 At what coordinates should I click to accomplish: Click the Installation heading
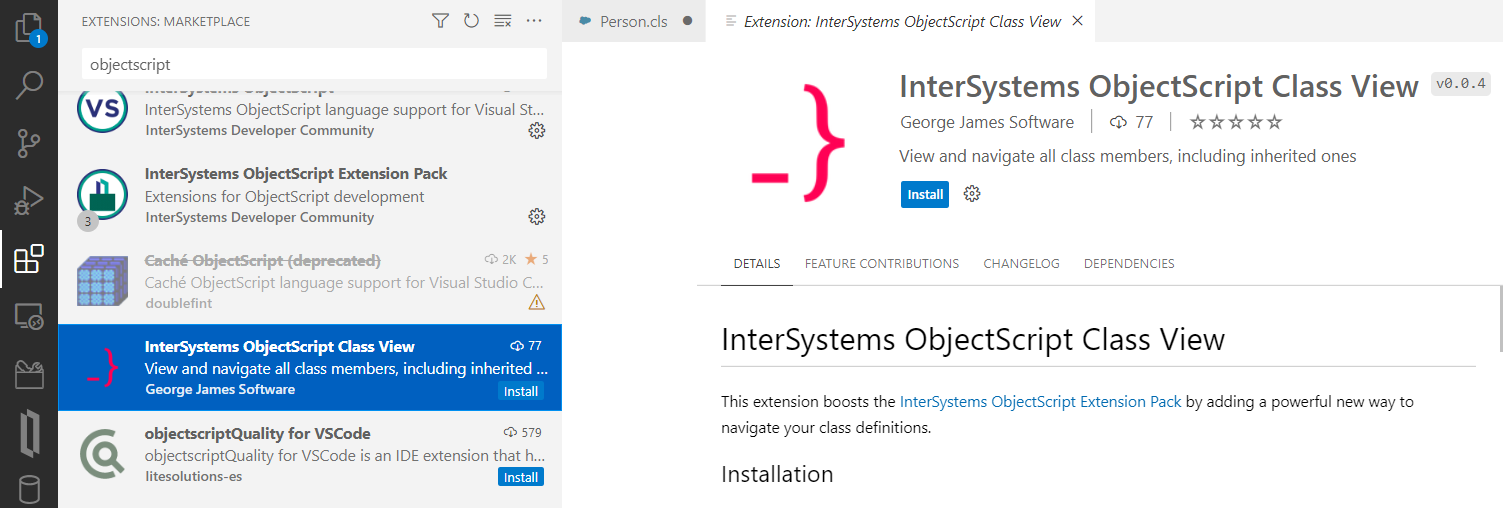click(777, 473)
